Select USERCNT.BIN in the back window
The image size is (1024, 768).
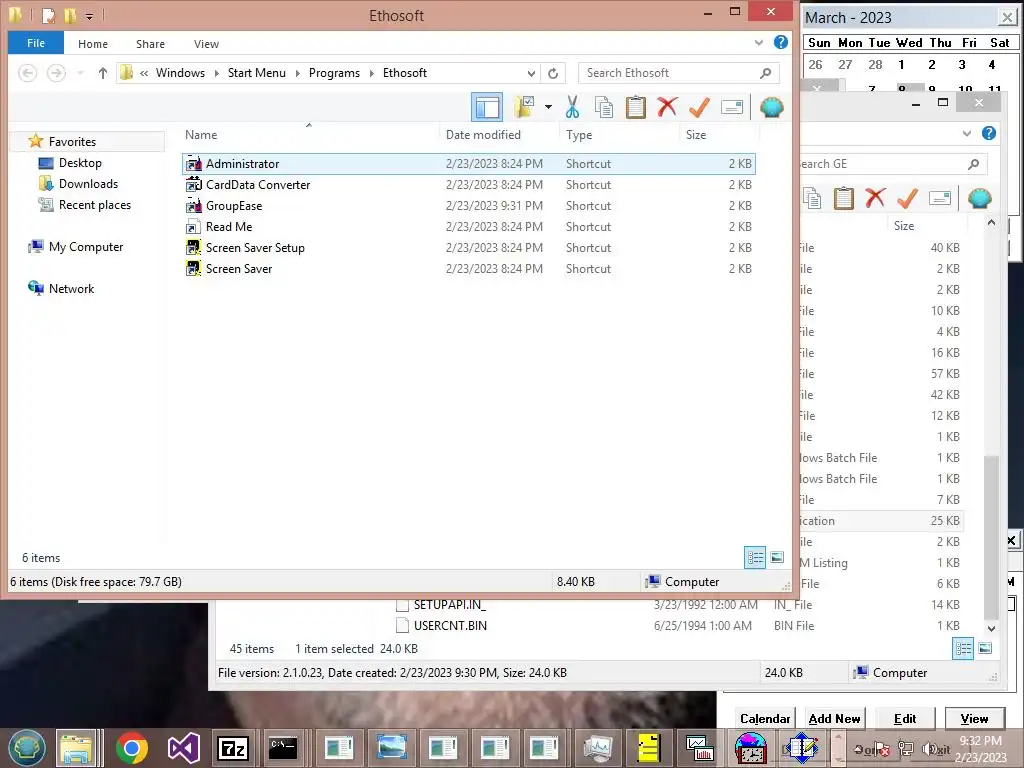click(x=450, y=626)
